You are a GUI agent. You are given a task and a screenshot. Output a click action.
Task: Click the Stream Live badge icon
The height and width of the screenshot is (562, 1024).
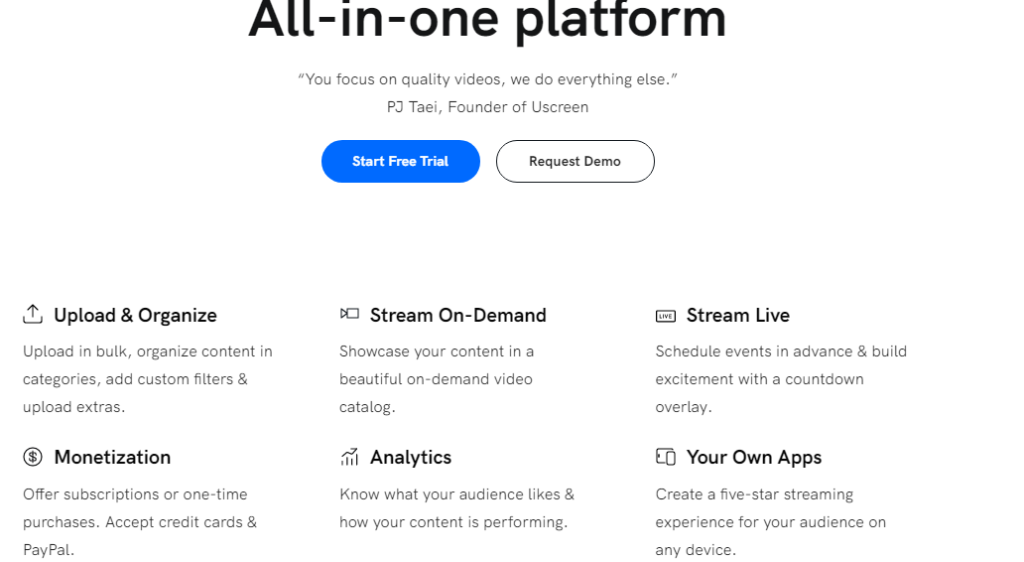pos(665,316)
